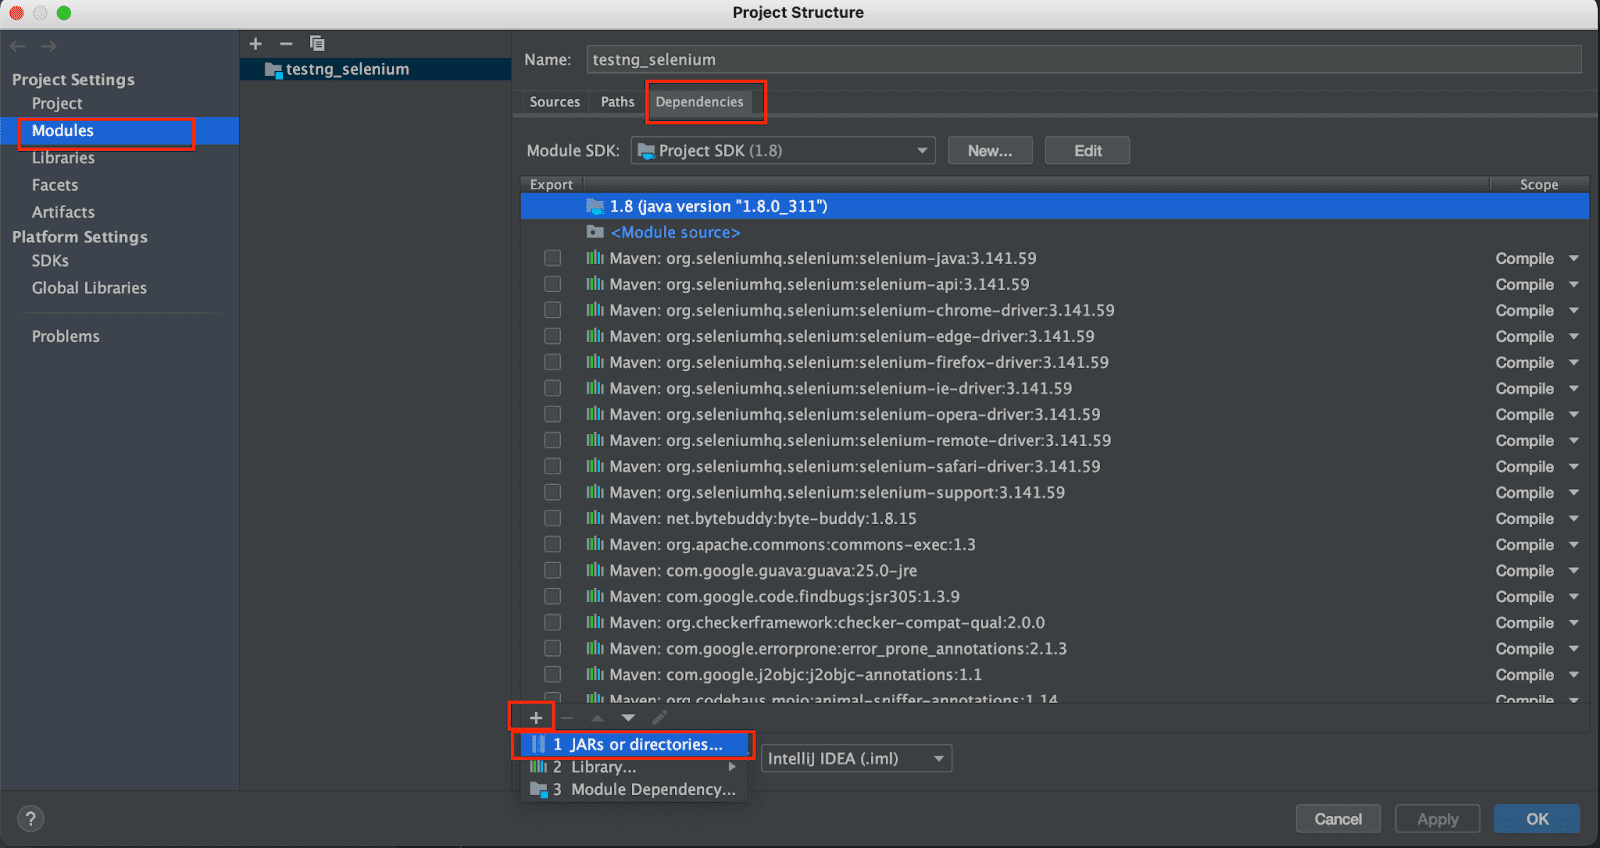The height and width of the screenshot is (848, 1600).
Task: Switch to the Dependencies tab
Action: [x=700, y=102]
